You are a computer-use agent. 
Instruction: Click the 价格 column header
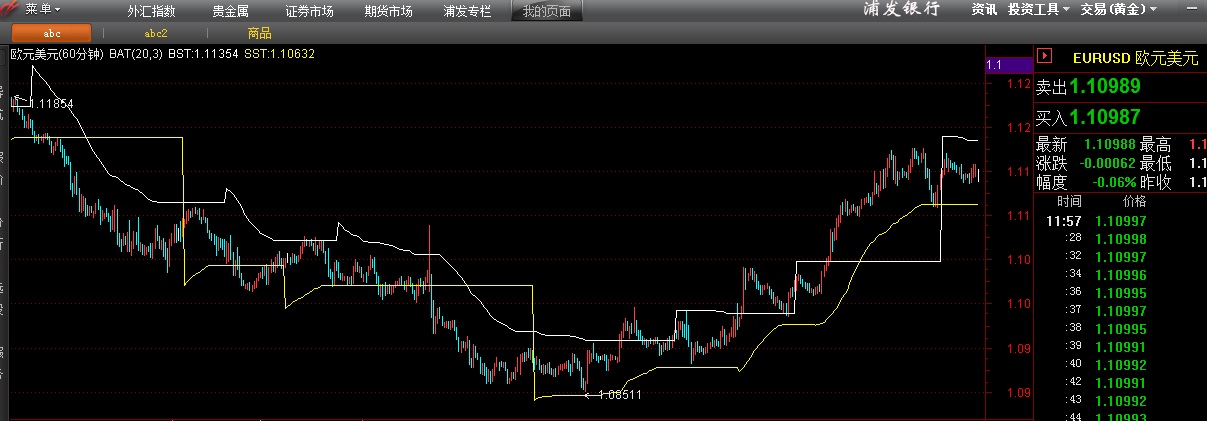click(1135, 201)
